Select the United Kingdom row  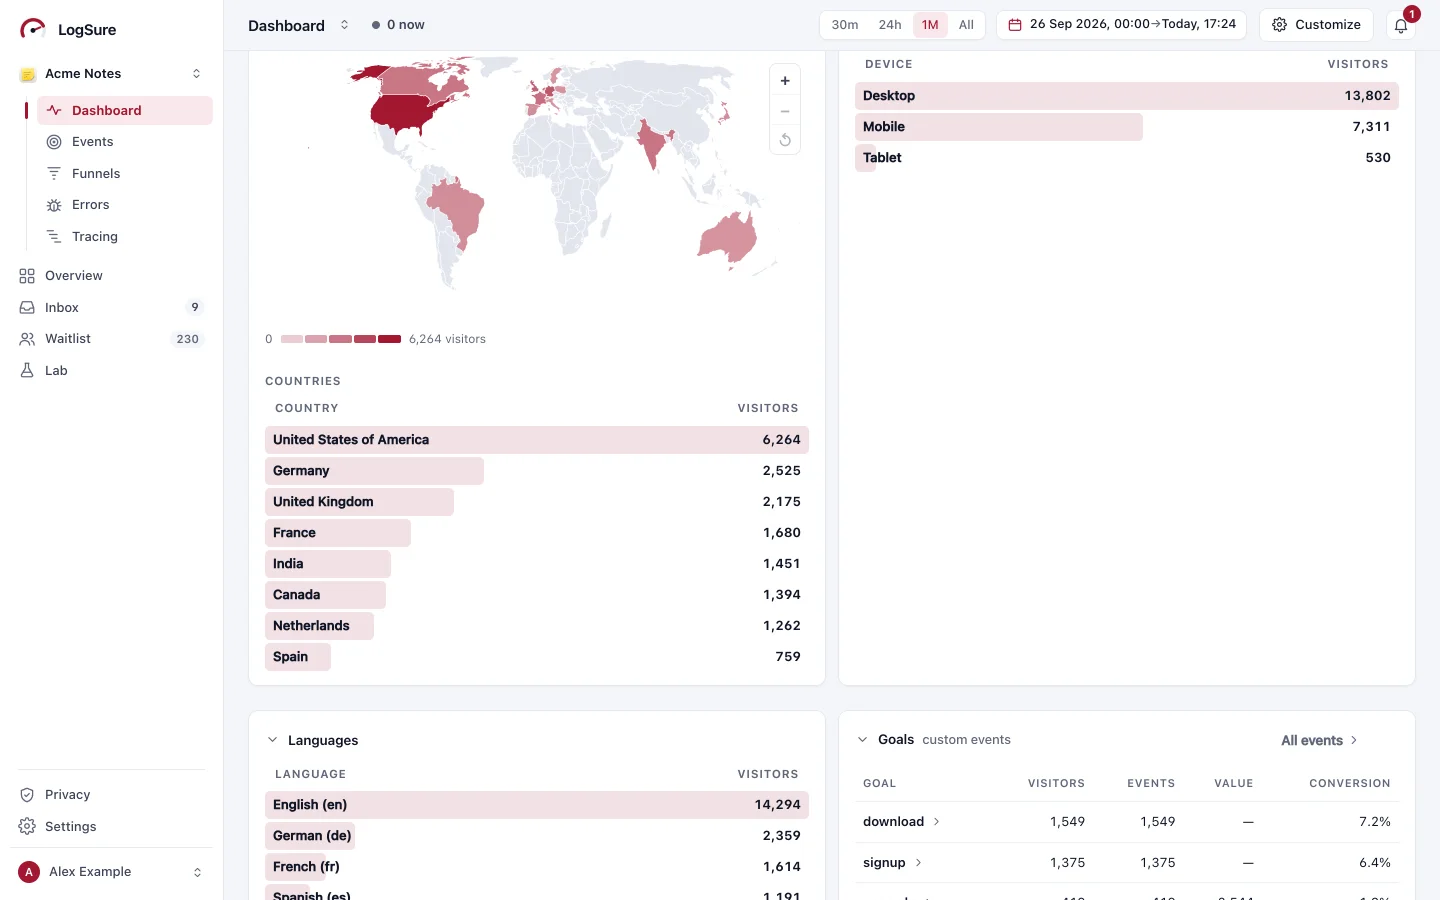pos(537,502)
